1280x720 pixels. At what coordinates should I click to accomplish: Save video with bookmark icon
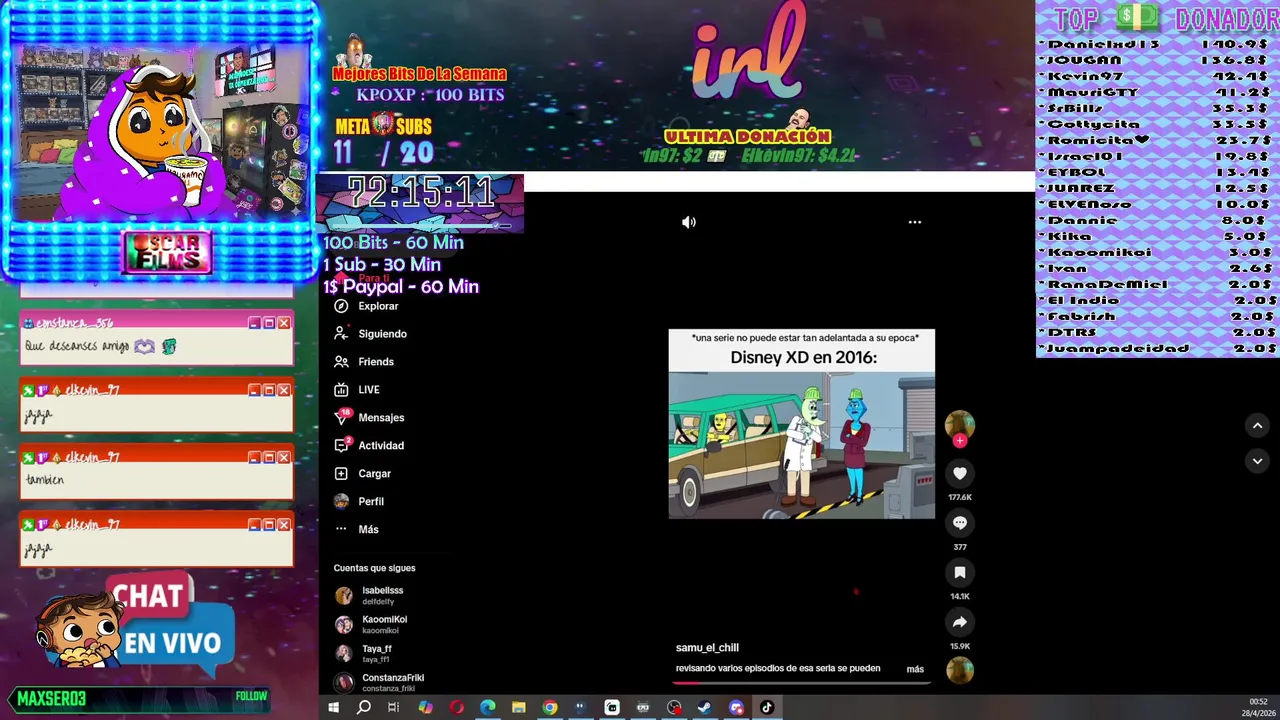[x=960, y=572]
